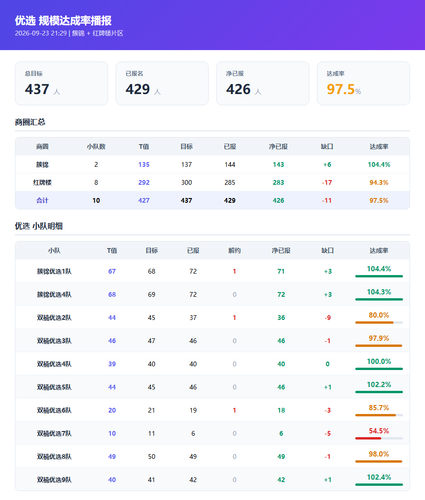Open the 总目标 437 summary card
The image size is (425, 500).
(x=61, y=83)
